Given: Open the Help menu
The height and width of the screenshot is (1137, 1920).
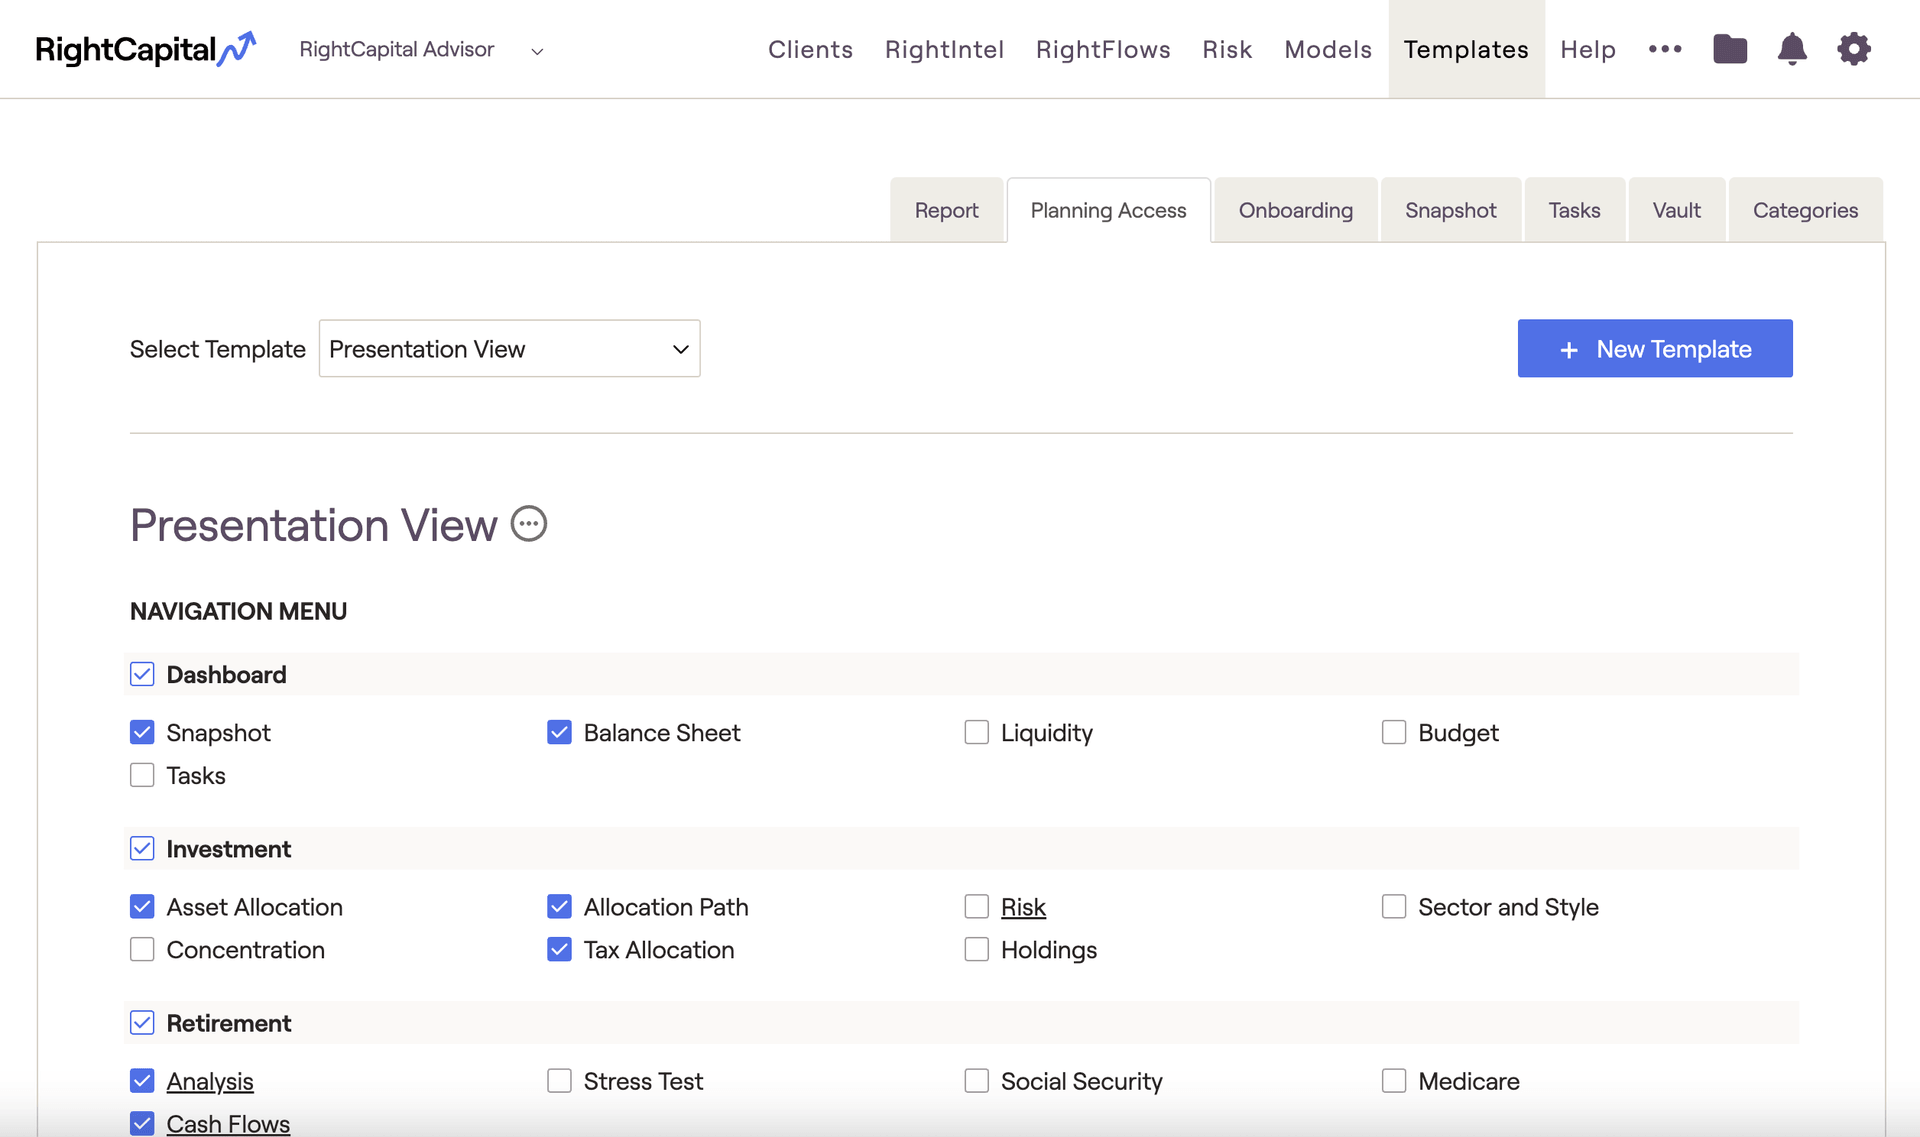Looking at the screenshot, I should (1588, 50).
